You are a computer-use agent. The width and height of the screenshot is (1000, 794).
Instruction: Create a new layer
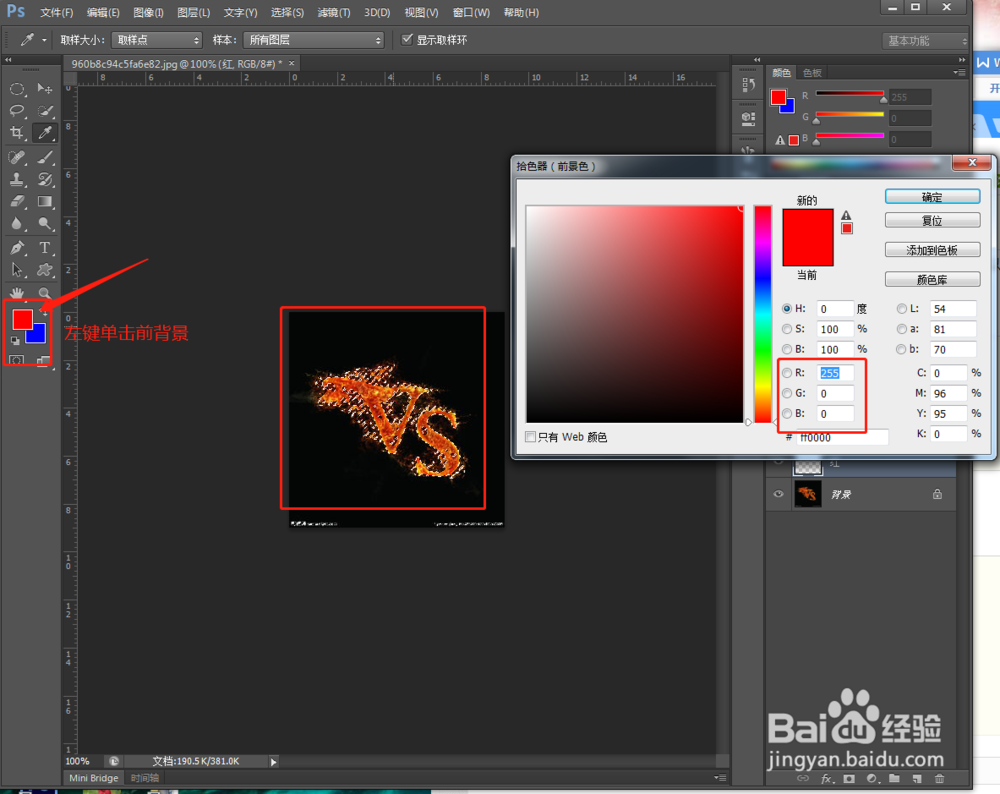click(917, 779)
